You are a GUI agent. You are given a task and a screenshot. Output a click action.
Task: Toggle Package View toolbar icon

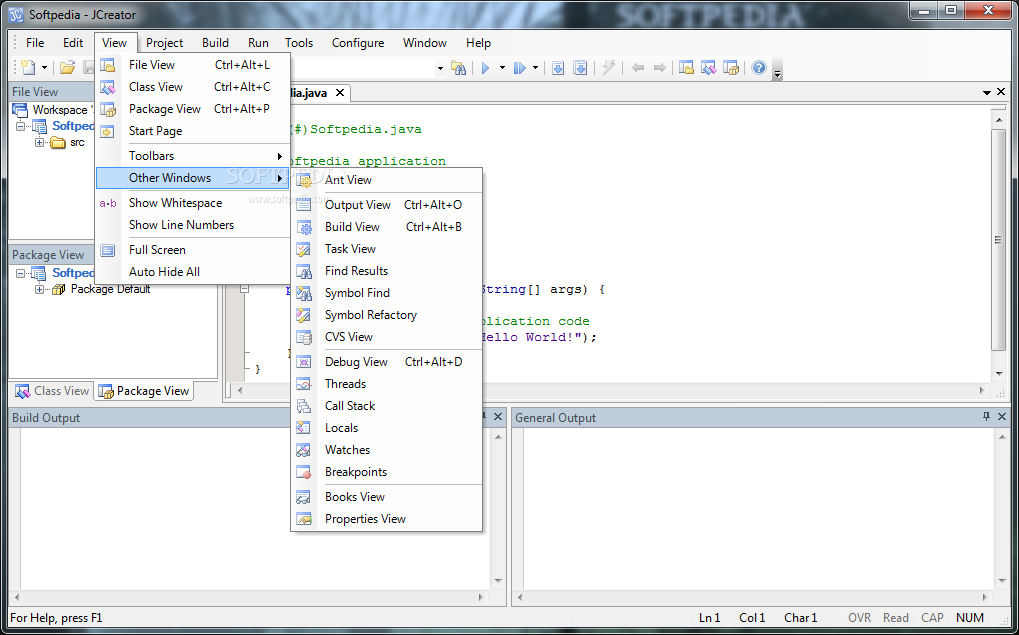point(731,68)
